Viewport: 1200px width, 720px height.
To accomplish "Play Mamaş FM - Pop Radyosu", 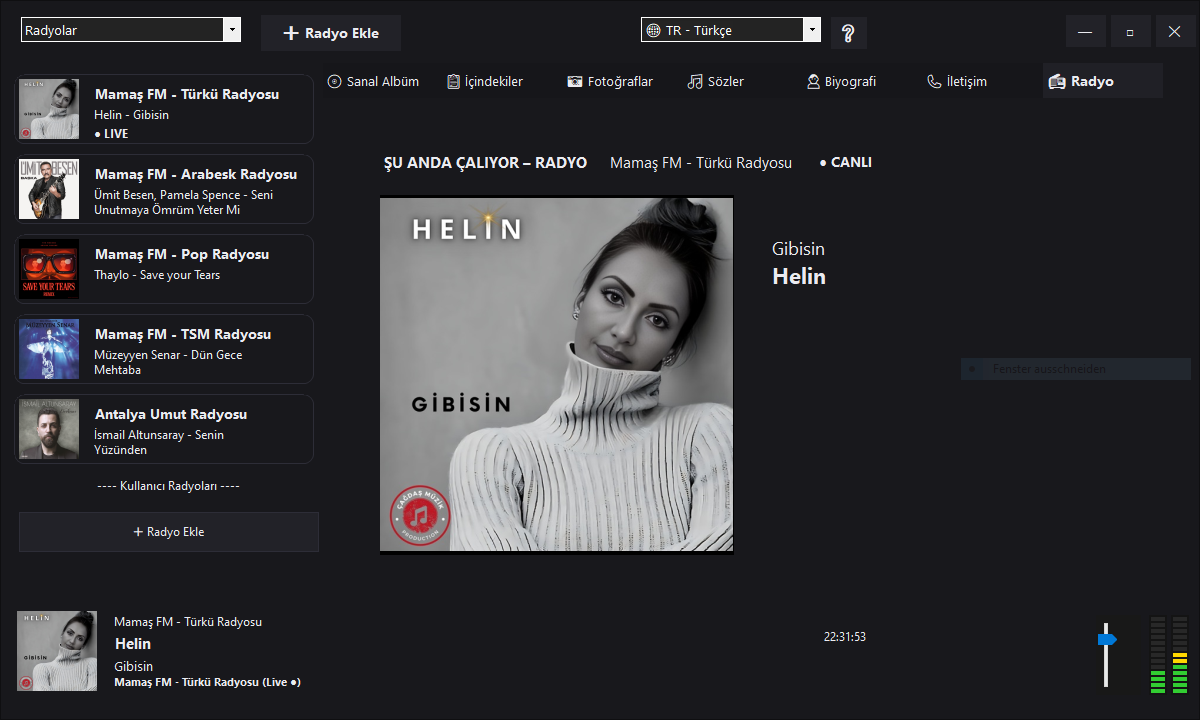I will pyautogui.click(x=165, y=269).
